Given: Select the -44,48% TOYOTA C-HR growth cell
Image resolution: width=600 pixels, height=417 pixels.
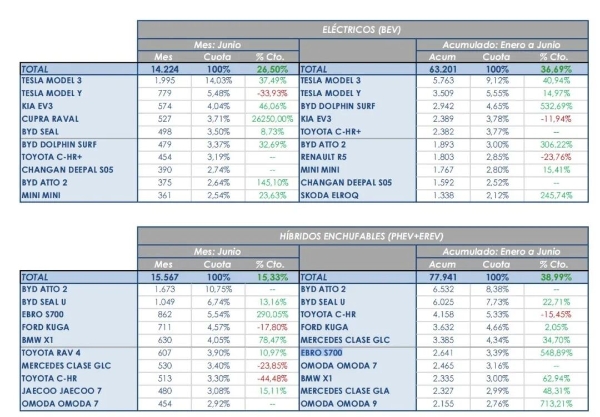Looking at the screenshot, I should (272, 378).
